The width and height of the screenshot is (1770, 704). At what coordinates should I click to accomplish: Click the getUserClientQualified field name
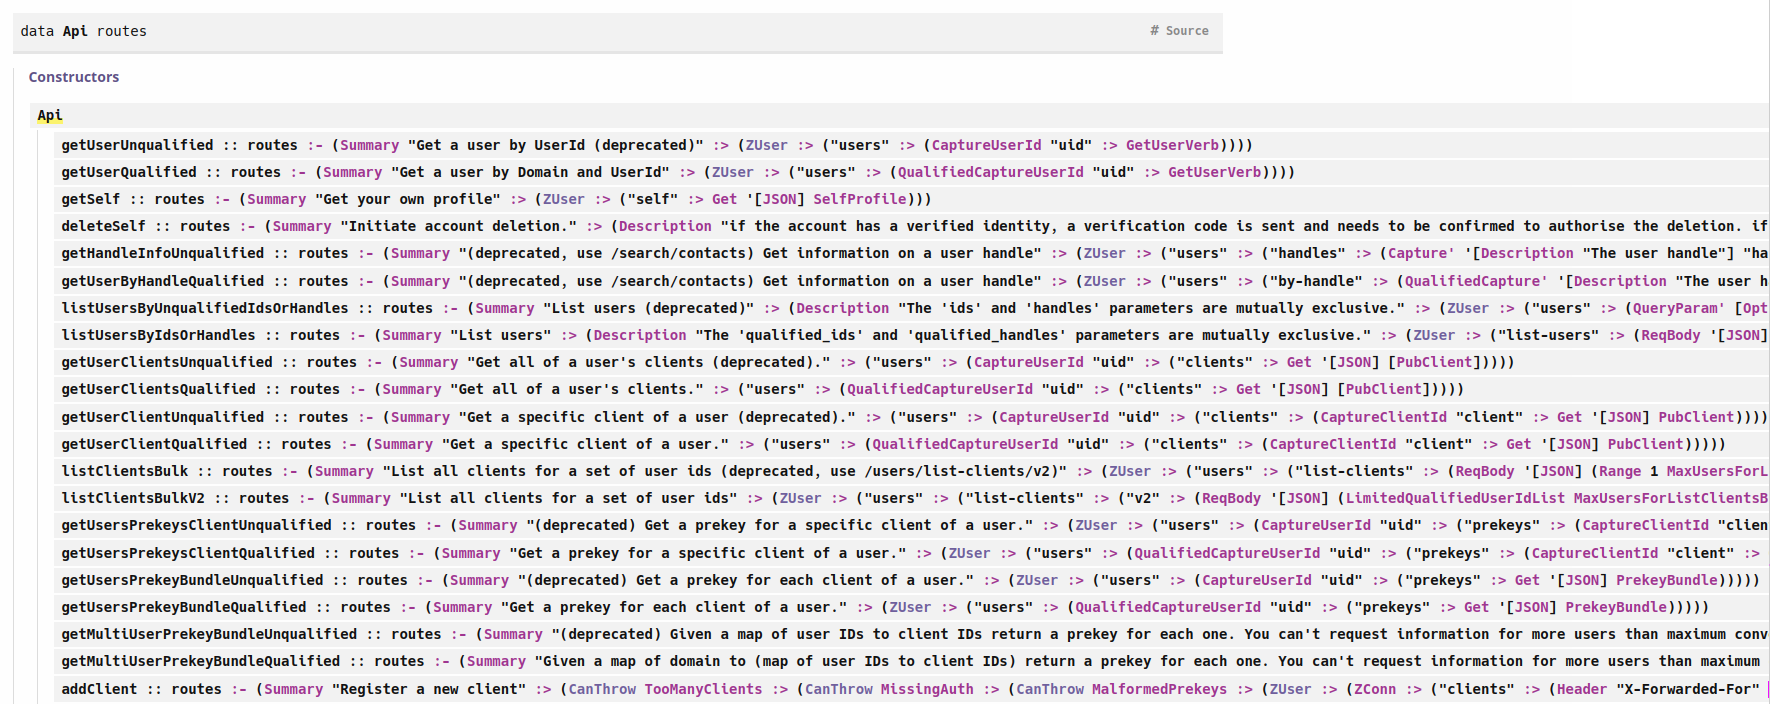tap(154, 444)
